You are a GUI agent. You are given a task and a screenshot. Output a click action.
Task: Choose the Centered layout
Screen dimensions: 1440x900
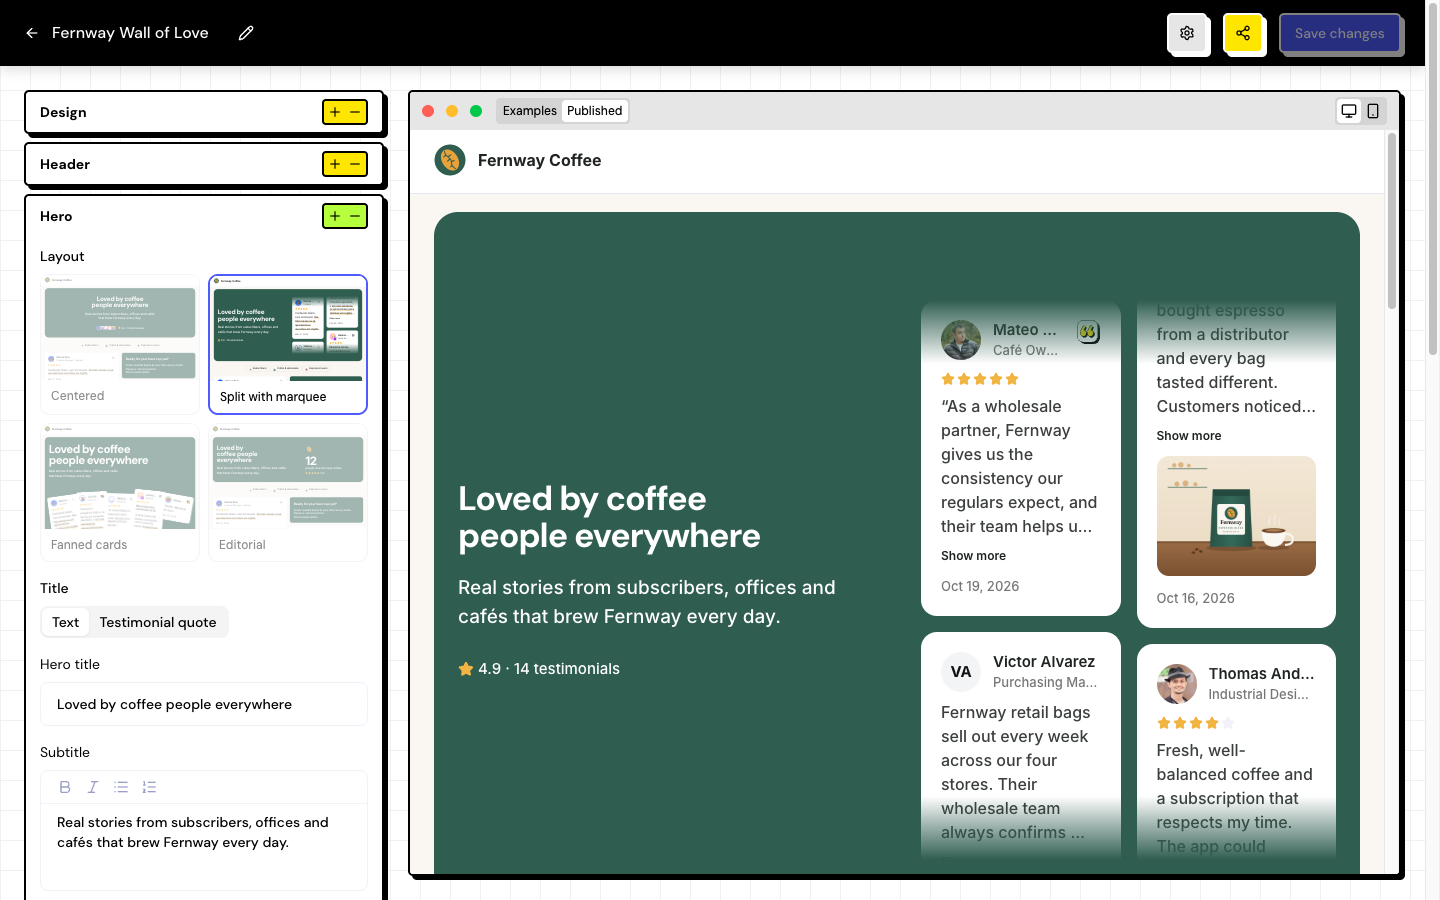coord(120,344)
